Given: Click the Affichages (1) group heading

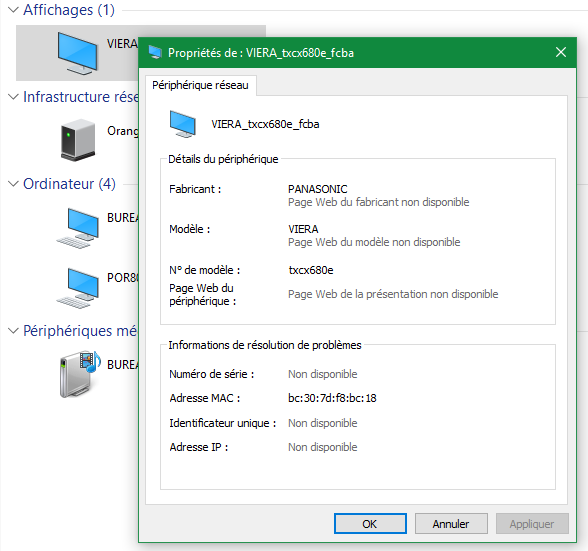Looking at the screenshot, I should [x=69, y=10].
